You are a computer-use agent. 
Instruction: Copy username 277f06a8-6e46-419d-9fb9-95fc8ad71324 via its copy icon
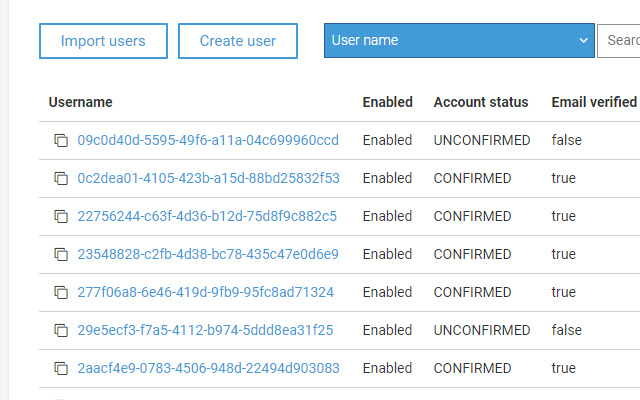[x=61, y=292]
